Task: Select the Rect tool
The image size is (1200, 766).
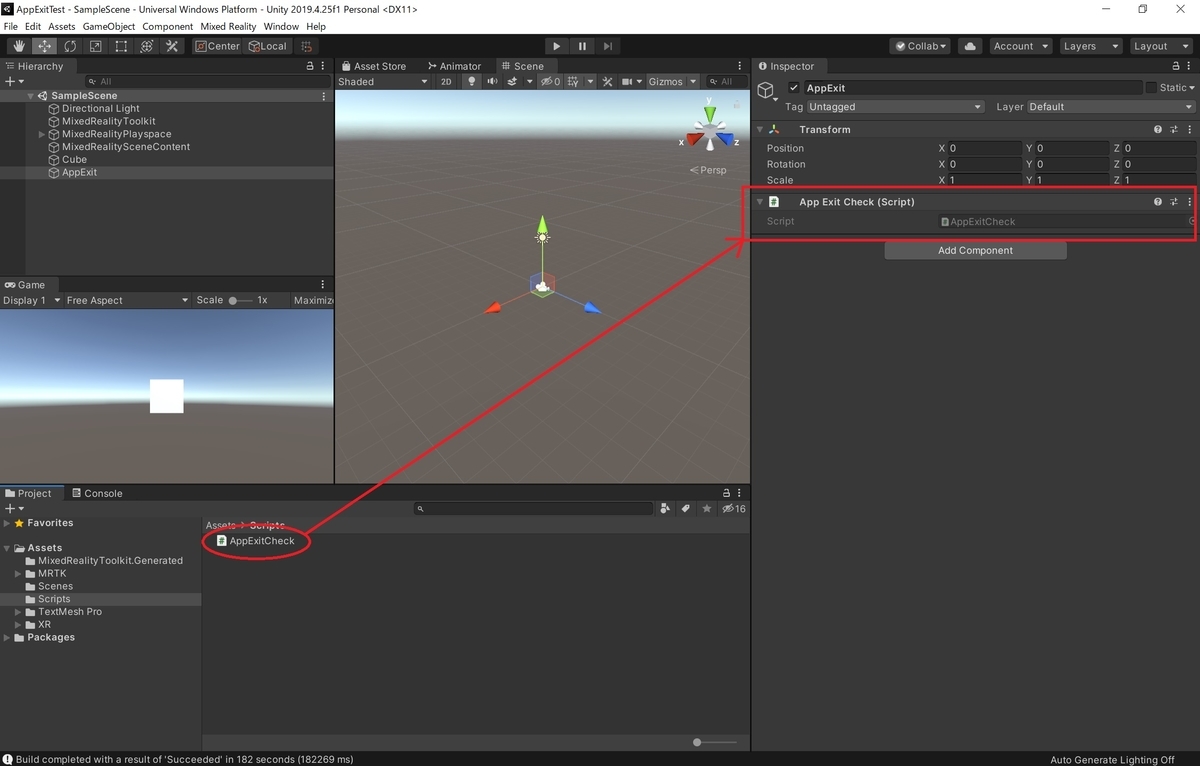Action: pyautogui.click(x=121, y=46)
